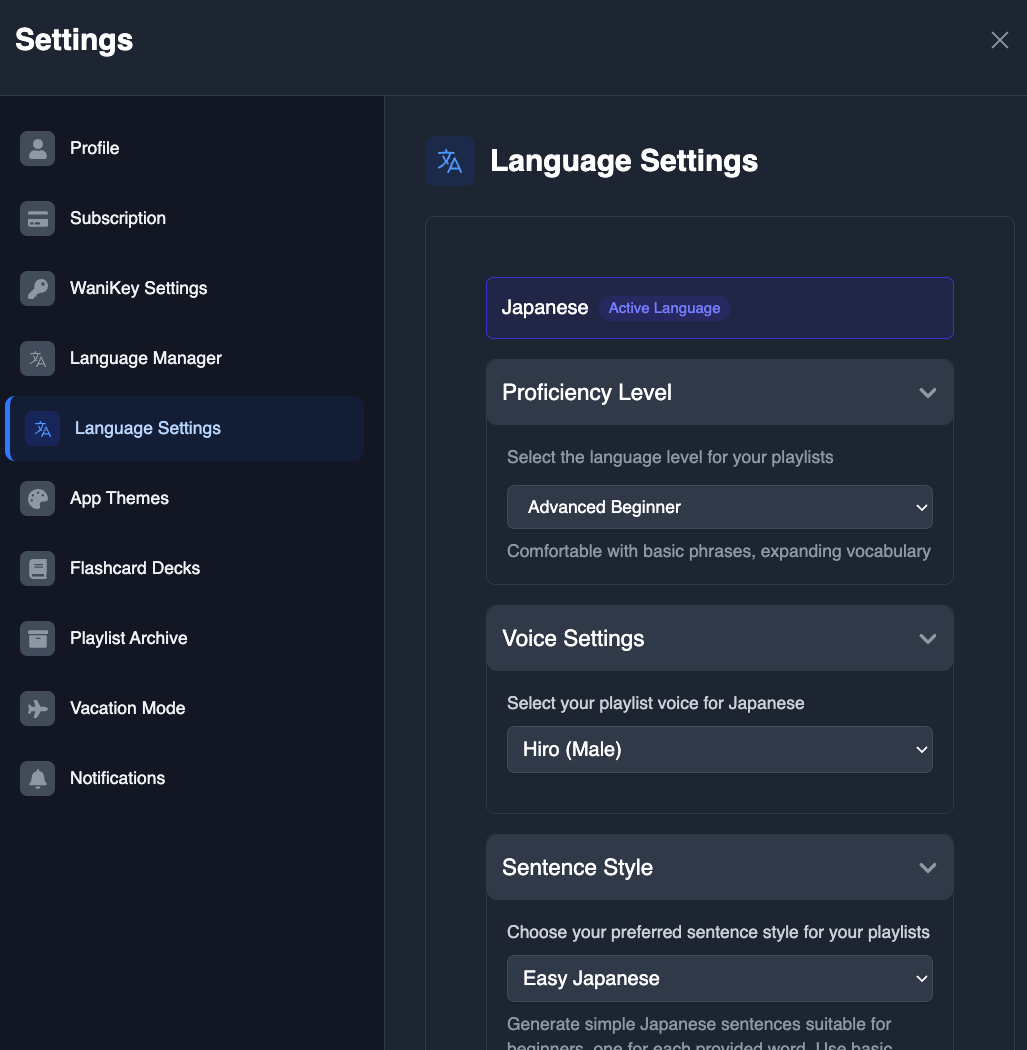Switch to the Language Manager tab
This screenshot has width=1027, height=1050.
click(146, 358)
